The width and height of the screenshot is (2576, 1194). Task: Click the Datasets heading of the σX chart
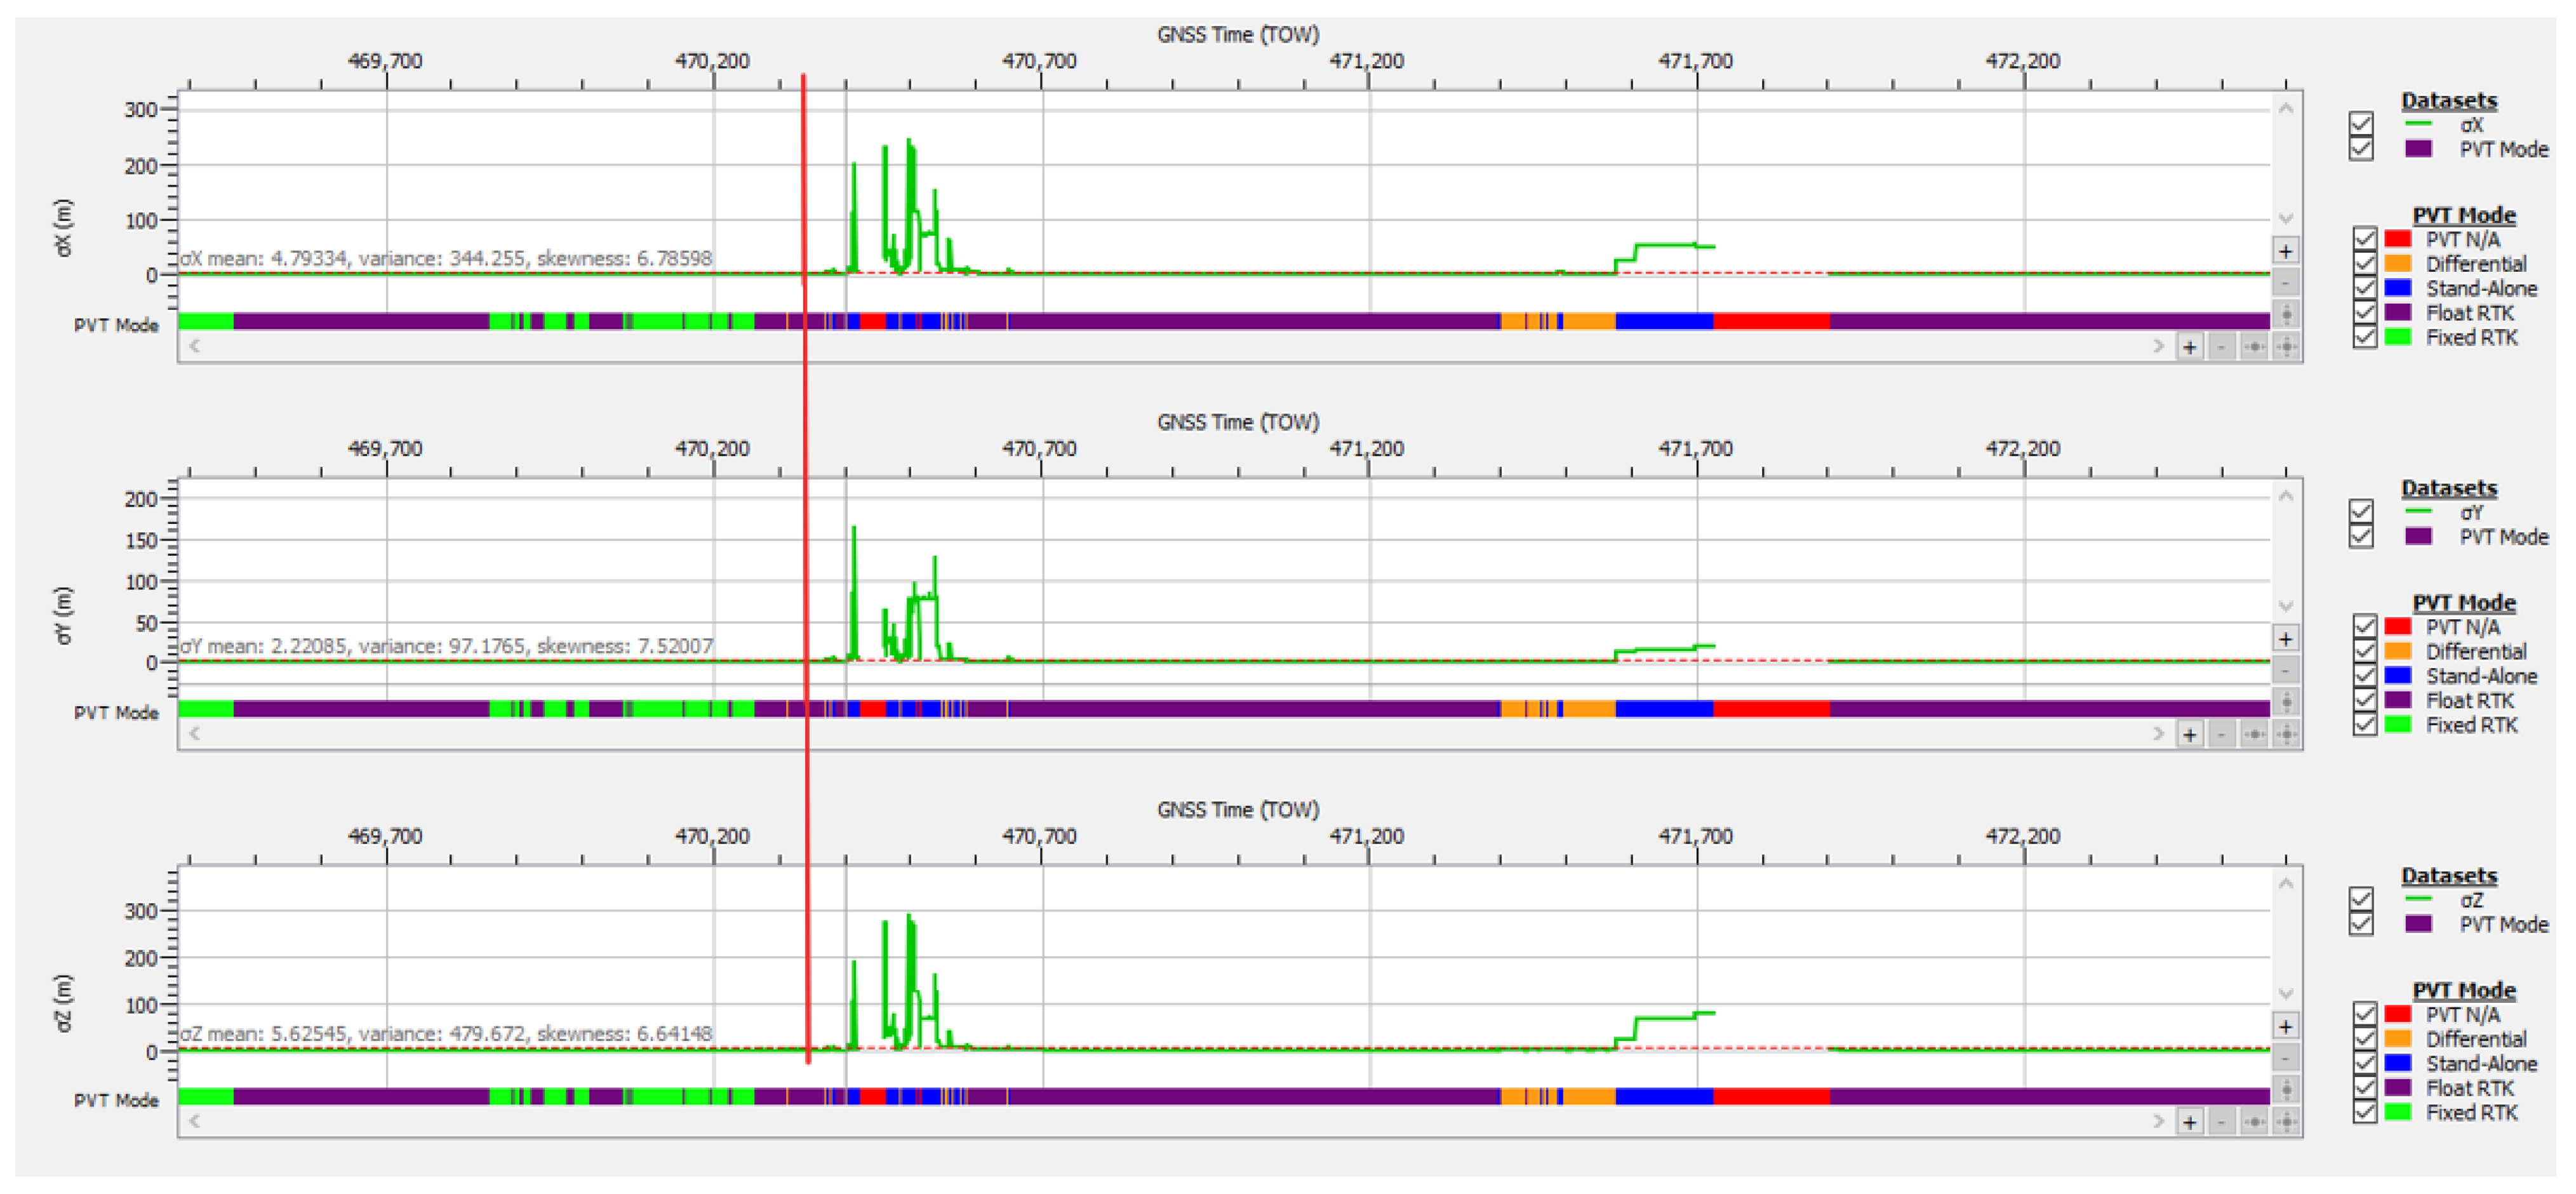tap(2449, 100)
